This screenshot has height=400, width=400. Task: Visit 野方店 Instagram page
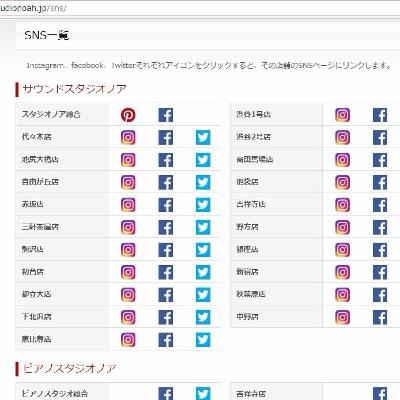tap(342, 227)
